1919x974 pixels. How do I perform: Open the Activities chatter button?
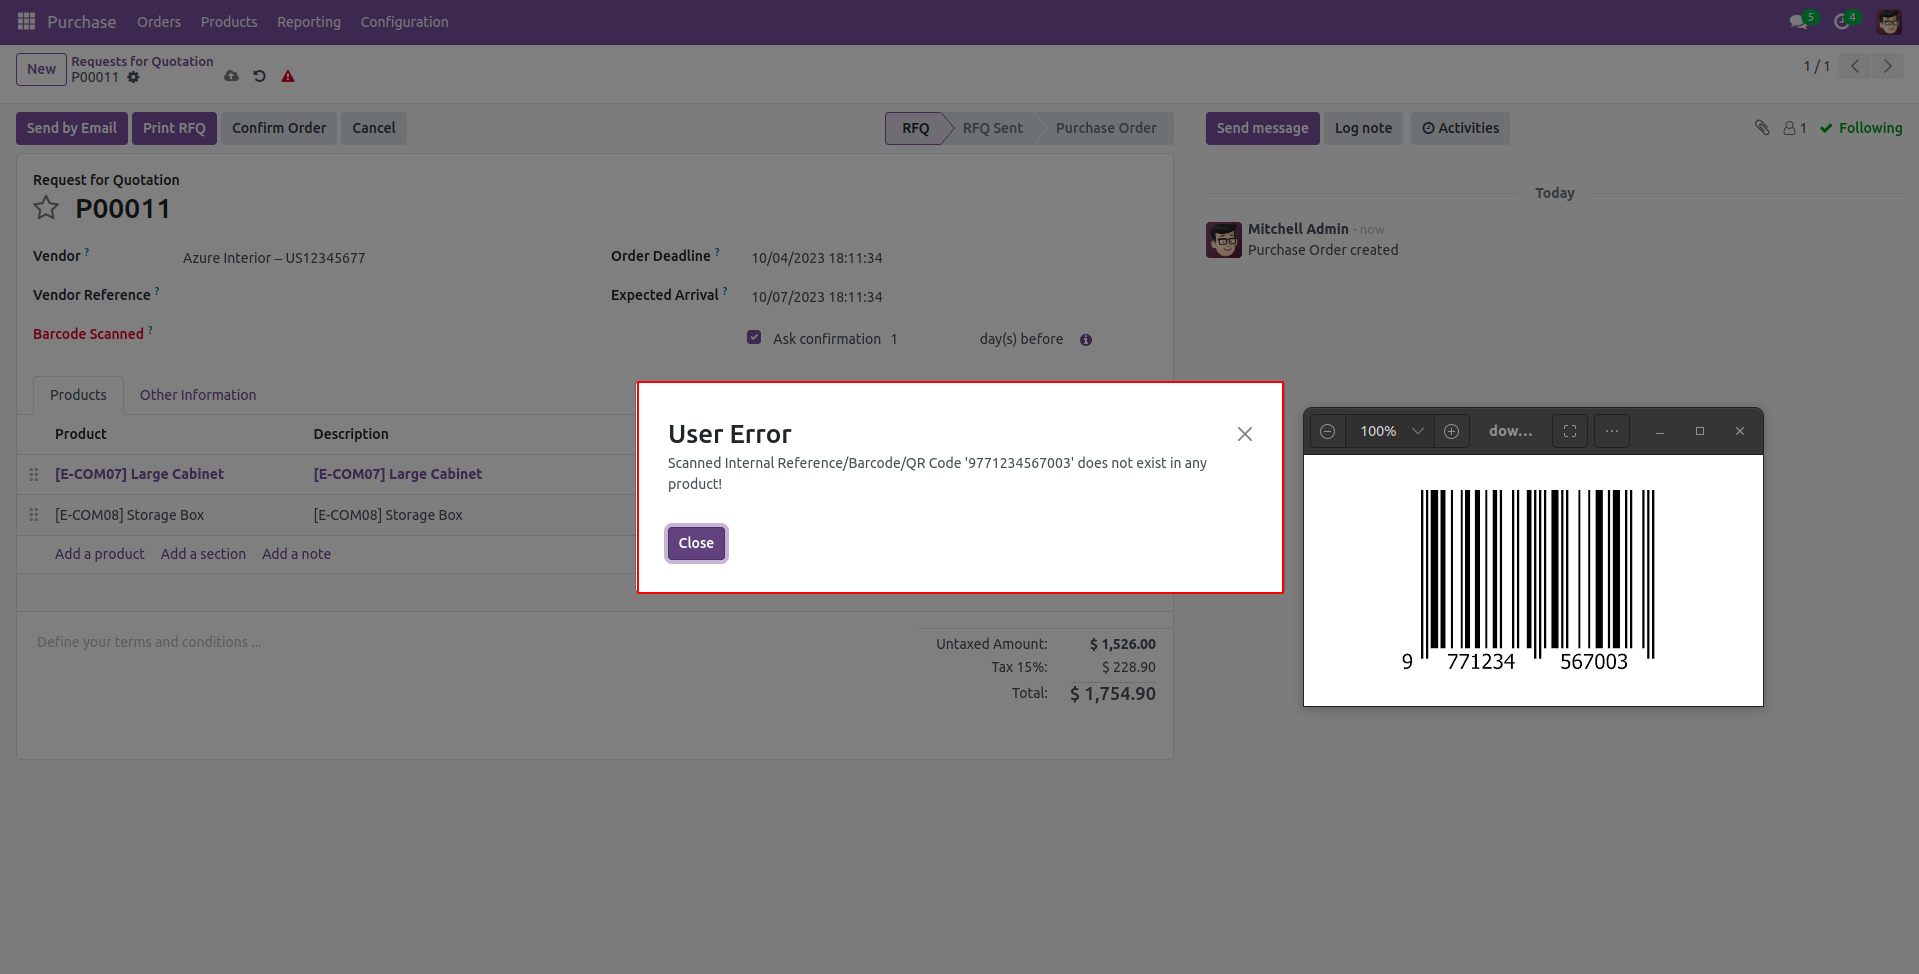(1460, 128)
